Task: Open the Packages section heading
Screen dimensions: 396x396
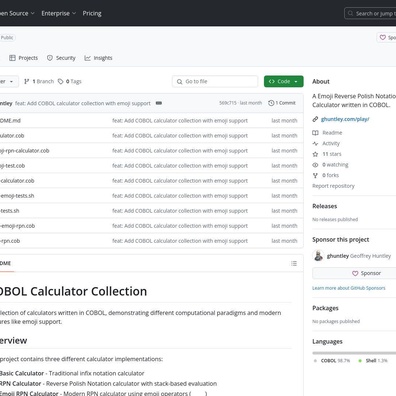Action: click(325, 308)
